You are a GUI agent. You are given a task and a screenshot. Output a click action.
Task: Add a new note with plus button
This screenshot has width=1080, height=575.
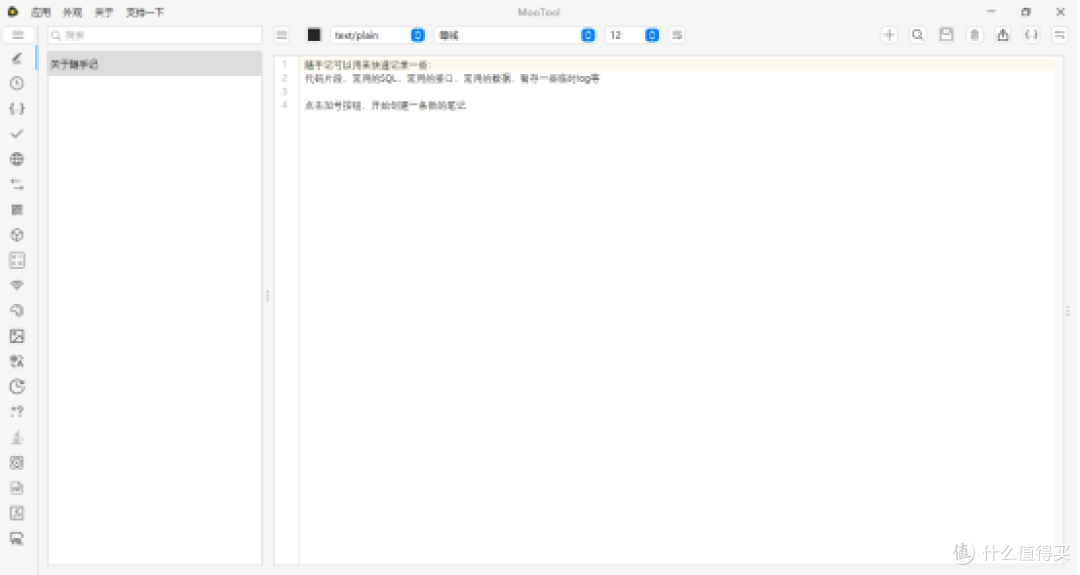click(x=889, y=35)
